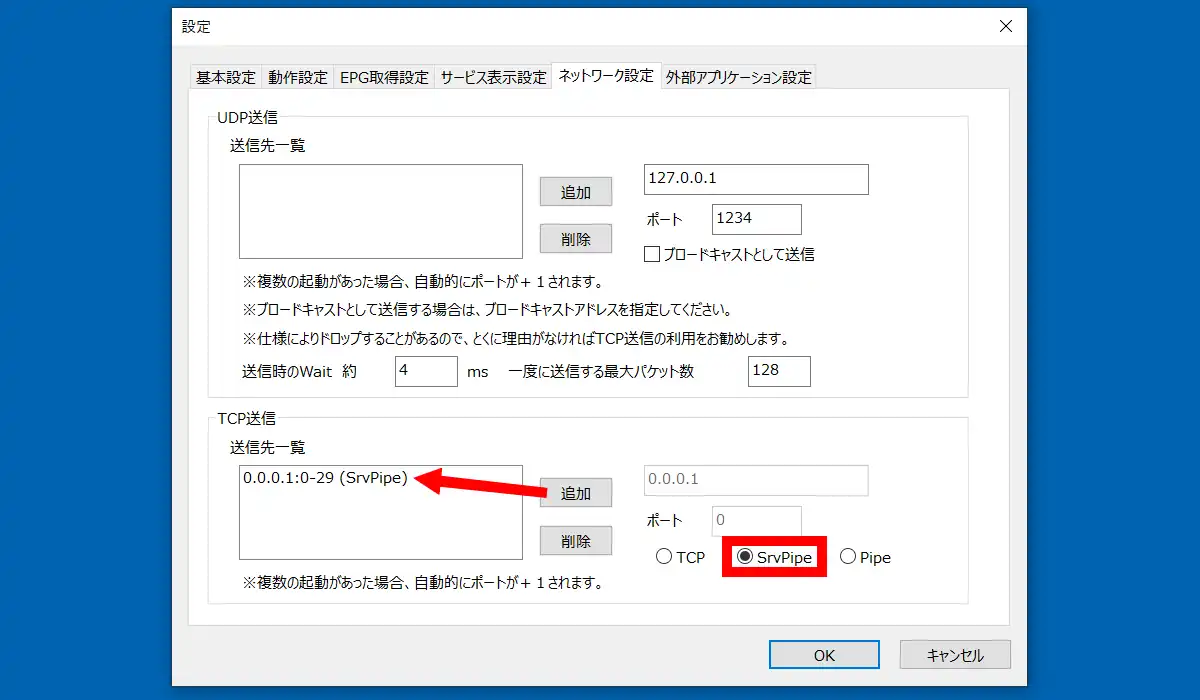The image size is (1200, 700).
Task: Click the キャンセル button
Action: pos(955,655)
